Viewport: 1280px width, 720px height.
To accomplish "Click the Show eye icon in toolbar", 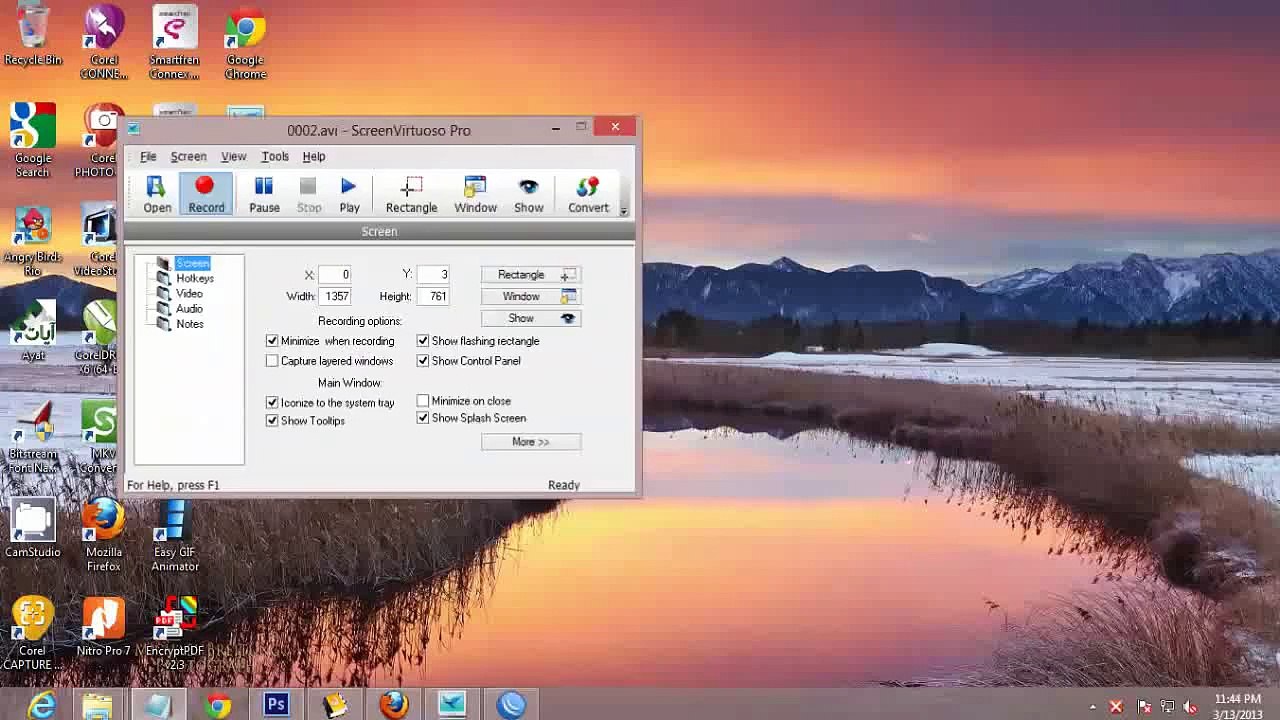I will [528, 194].
